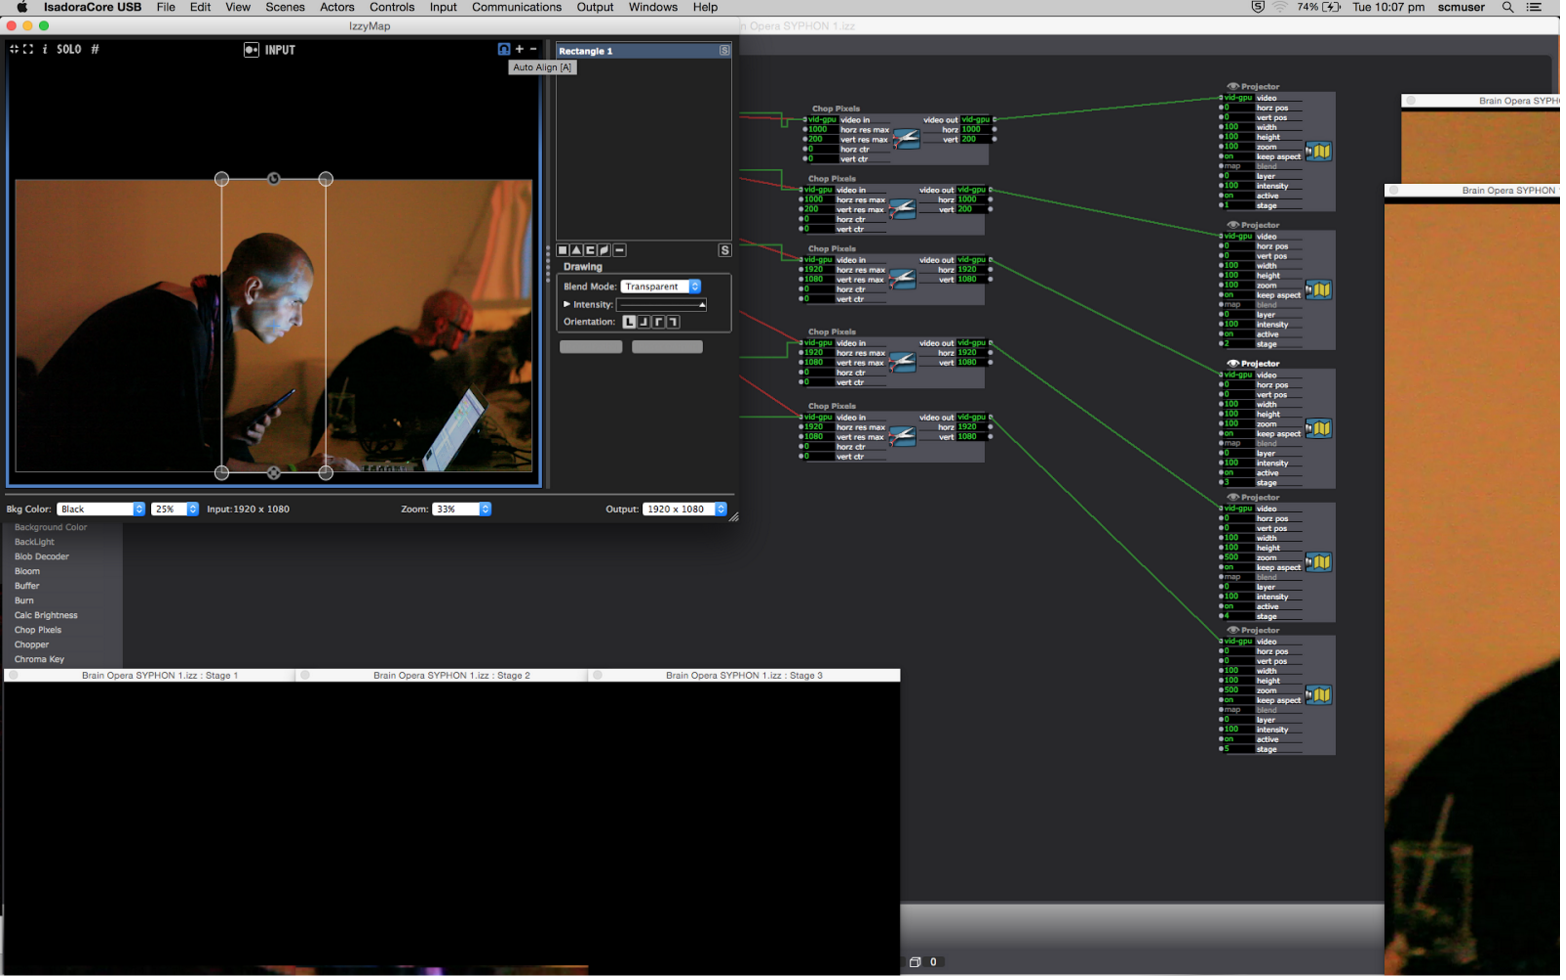The image size is (1566, 980).
Task: Click the rotate handle atop the selection rectangle
Action: [x=274, y=179]
